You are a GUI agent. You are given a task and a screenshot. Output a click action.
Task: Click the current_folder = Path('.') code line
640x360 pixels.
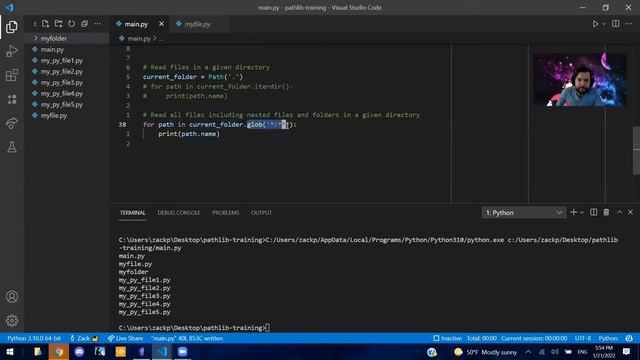click(193, 77)
